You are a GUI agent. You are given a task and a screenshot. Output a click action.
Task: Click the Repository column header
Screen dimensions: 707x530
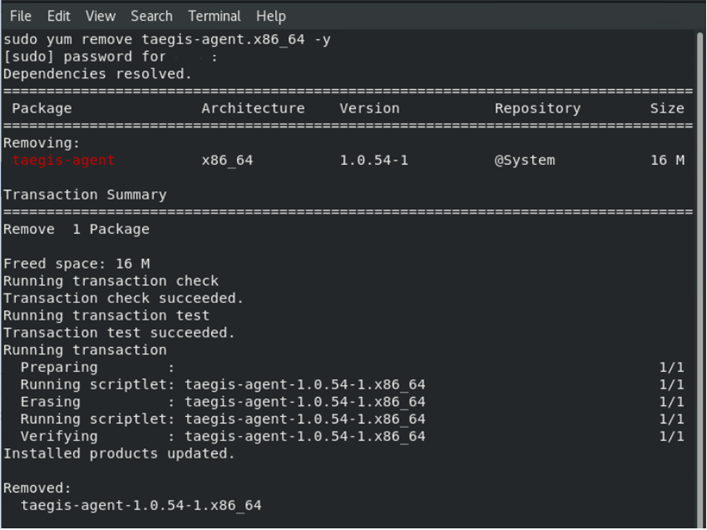click(537, 108)
